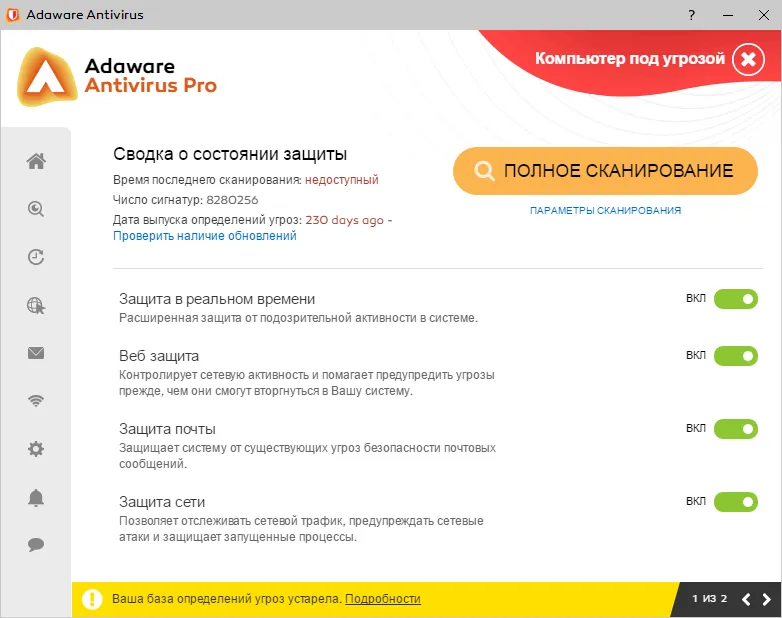
Task: Open the Scan magnifier sidebar icon
Action: (36, 209)
